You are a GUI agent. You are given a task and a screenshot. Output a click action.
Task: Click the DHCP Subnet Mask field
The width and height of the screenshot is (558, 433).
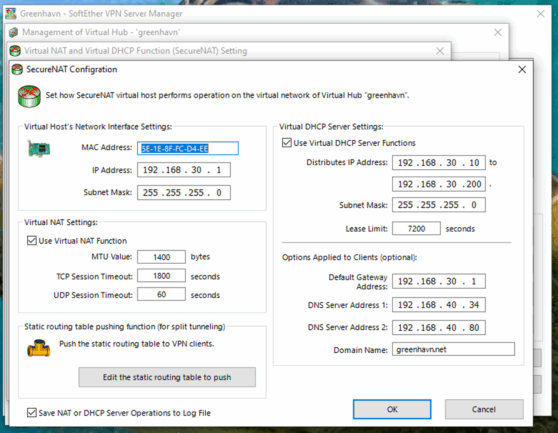point(439,205)
